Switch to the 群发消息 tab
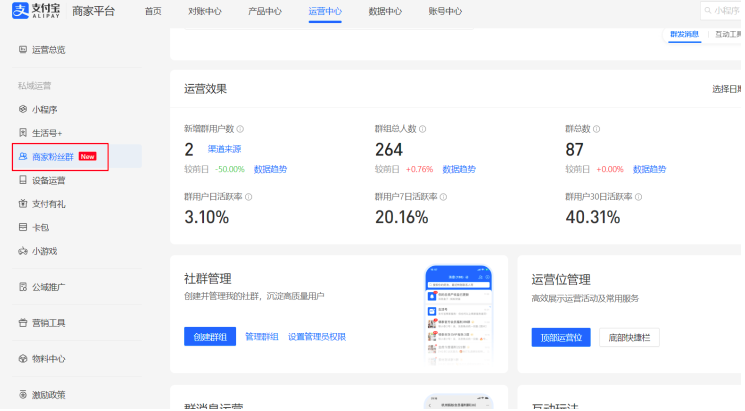This screenshot has width=745, height=411. pyautogui.click(x=684, y=34)
